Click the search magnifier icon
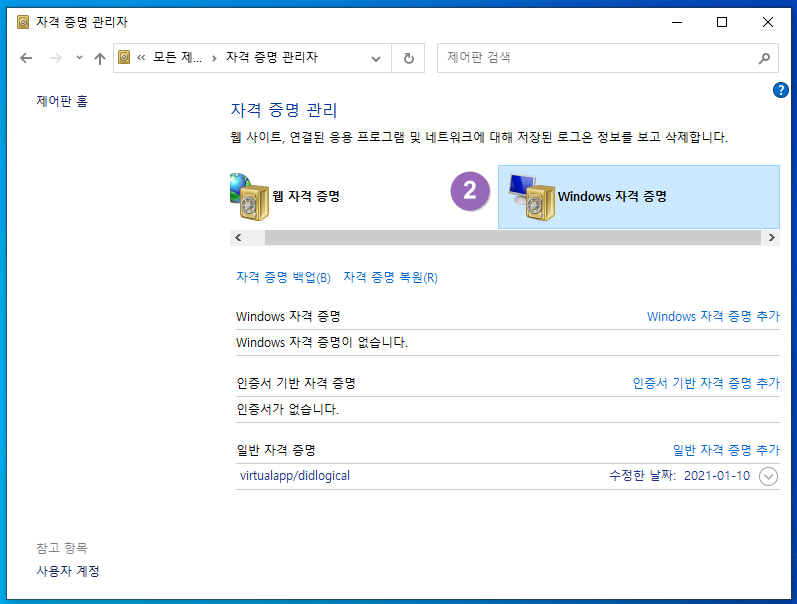Image resolution: width=797 pixels, height=604 pixels. click(764, 58)
